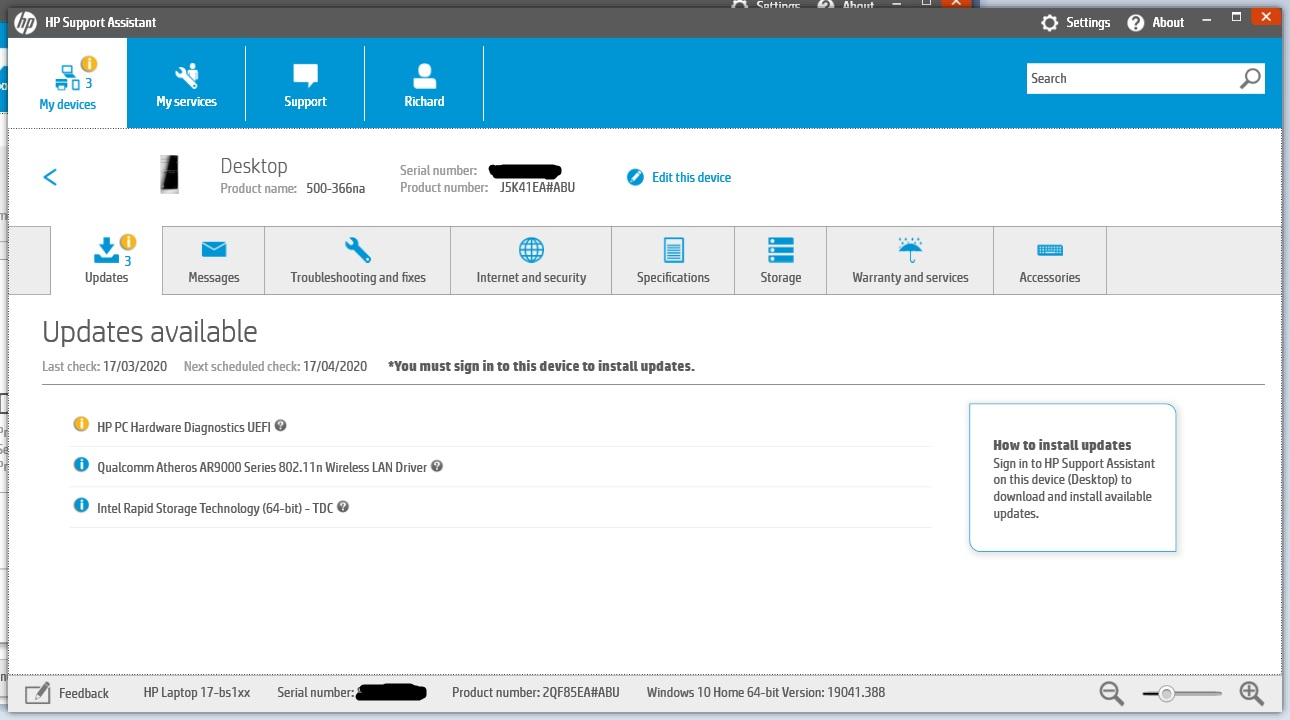Click inside the Search field
This screenshot has width=1290, height=720.
tap(1132, 78)
